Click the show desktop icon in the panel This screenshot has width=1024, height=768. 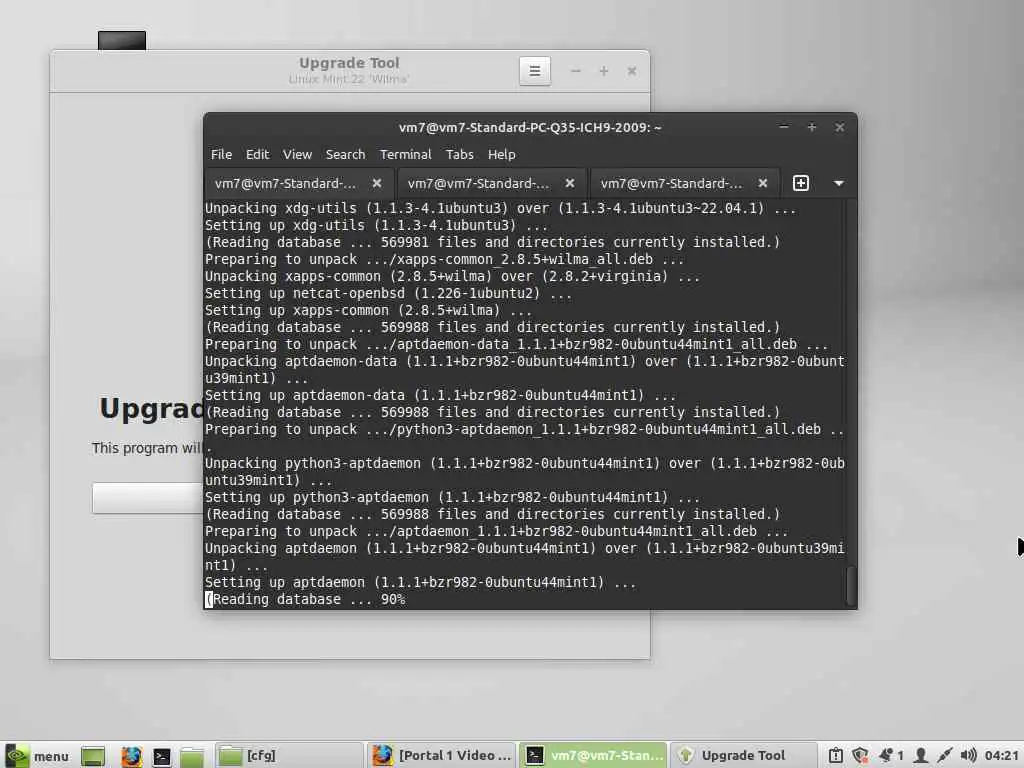click(x=93, y=756)
